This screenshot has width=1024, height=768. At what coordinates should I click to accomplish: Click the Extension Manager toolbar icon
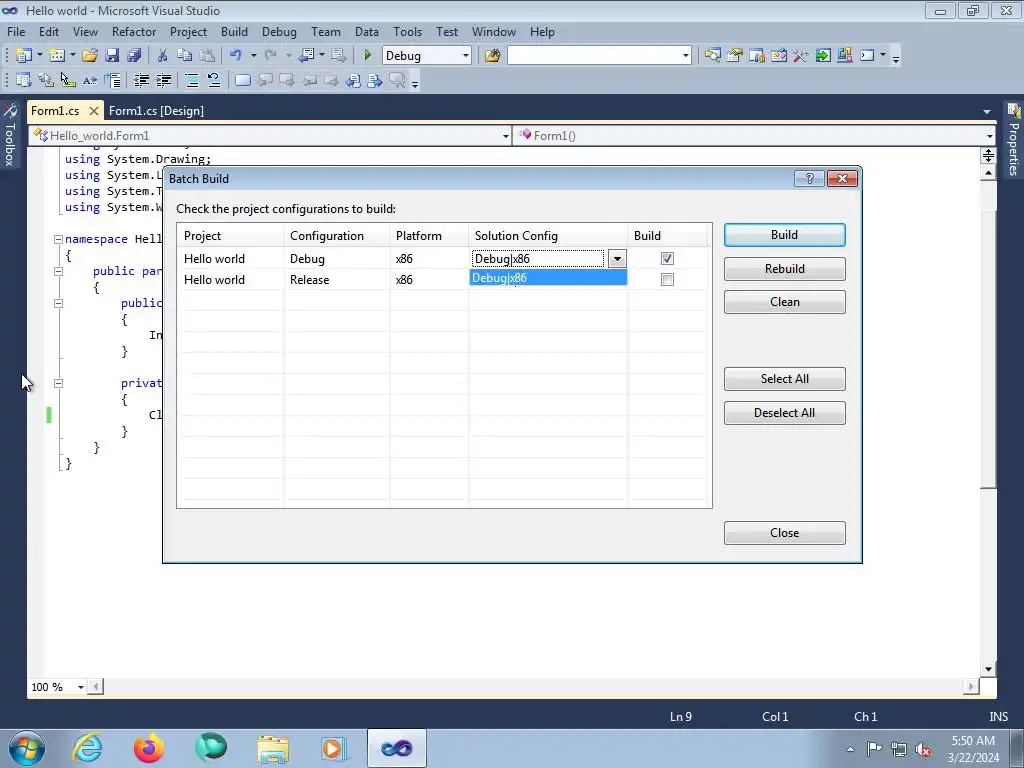point(844,56)
